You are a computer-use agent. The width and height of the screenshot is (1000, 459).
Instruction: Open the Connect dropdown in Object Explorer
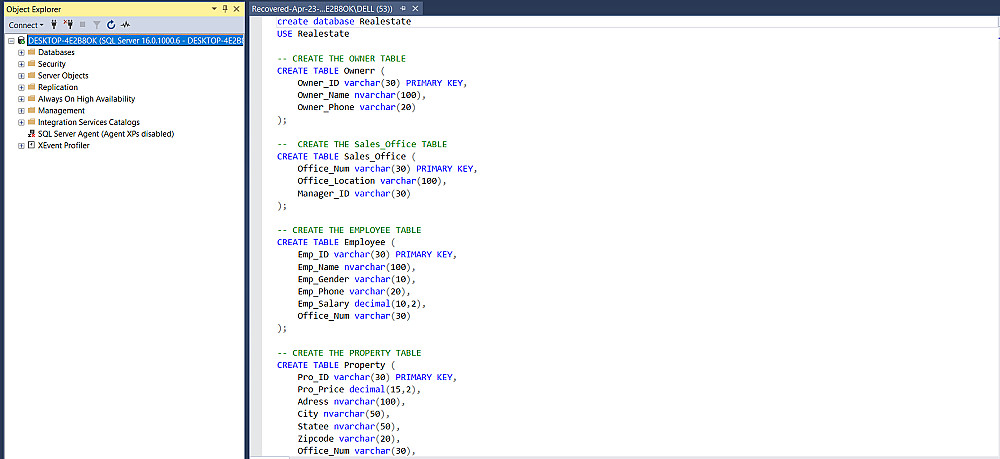pos(26,25)
